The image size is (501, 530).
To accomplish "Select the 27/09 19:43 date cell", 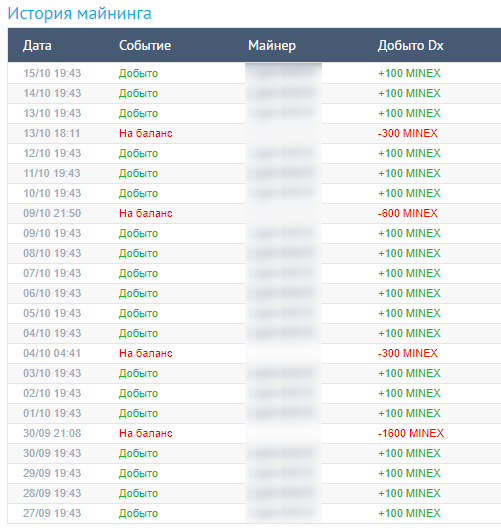I will point(52,513).
